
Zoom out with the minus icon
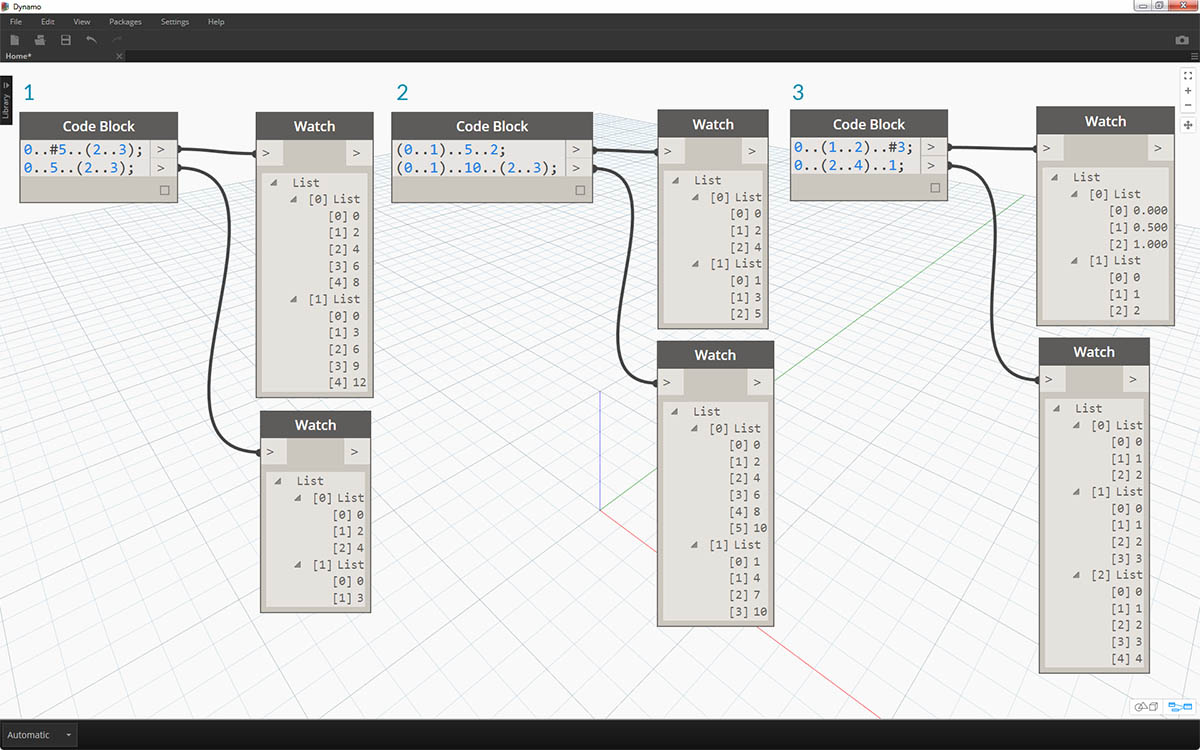[x=1188, y=105]
